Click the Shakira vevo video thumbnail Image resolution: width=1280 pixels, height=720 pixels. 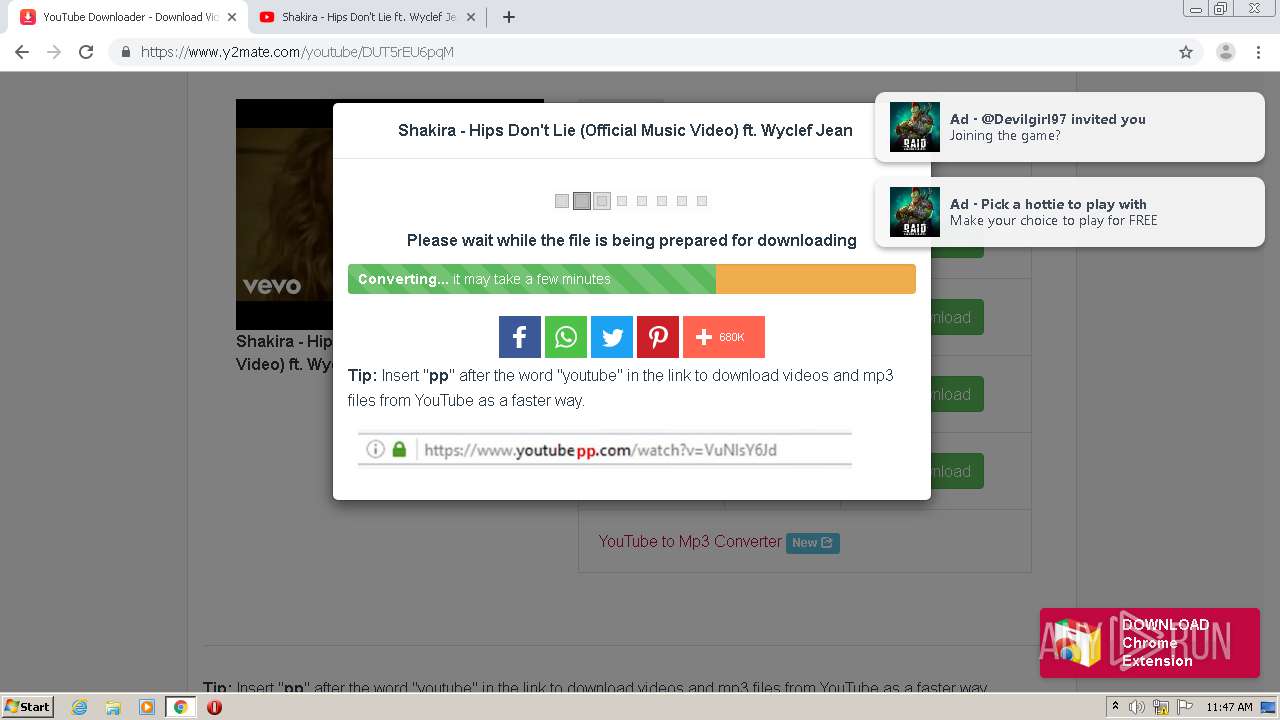(x=285, y=214)
